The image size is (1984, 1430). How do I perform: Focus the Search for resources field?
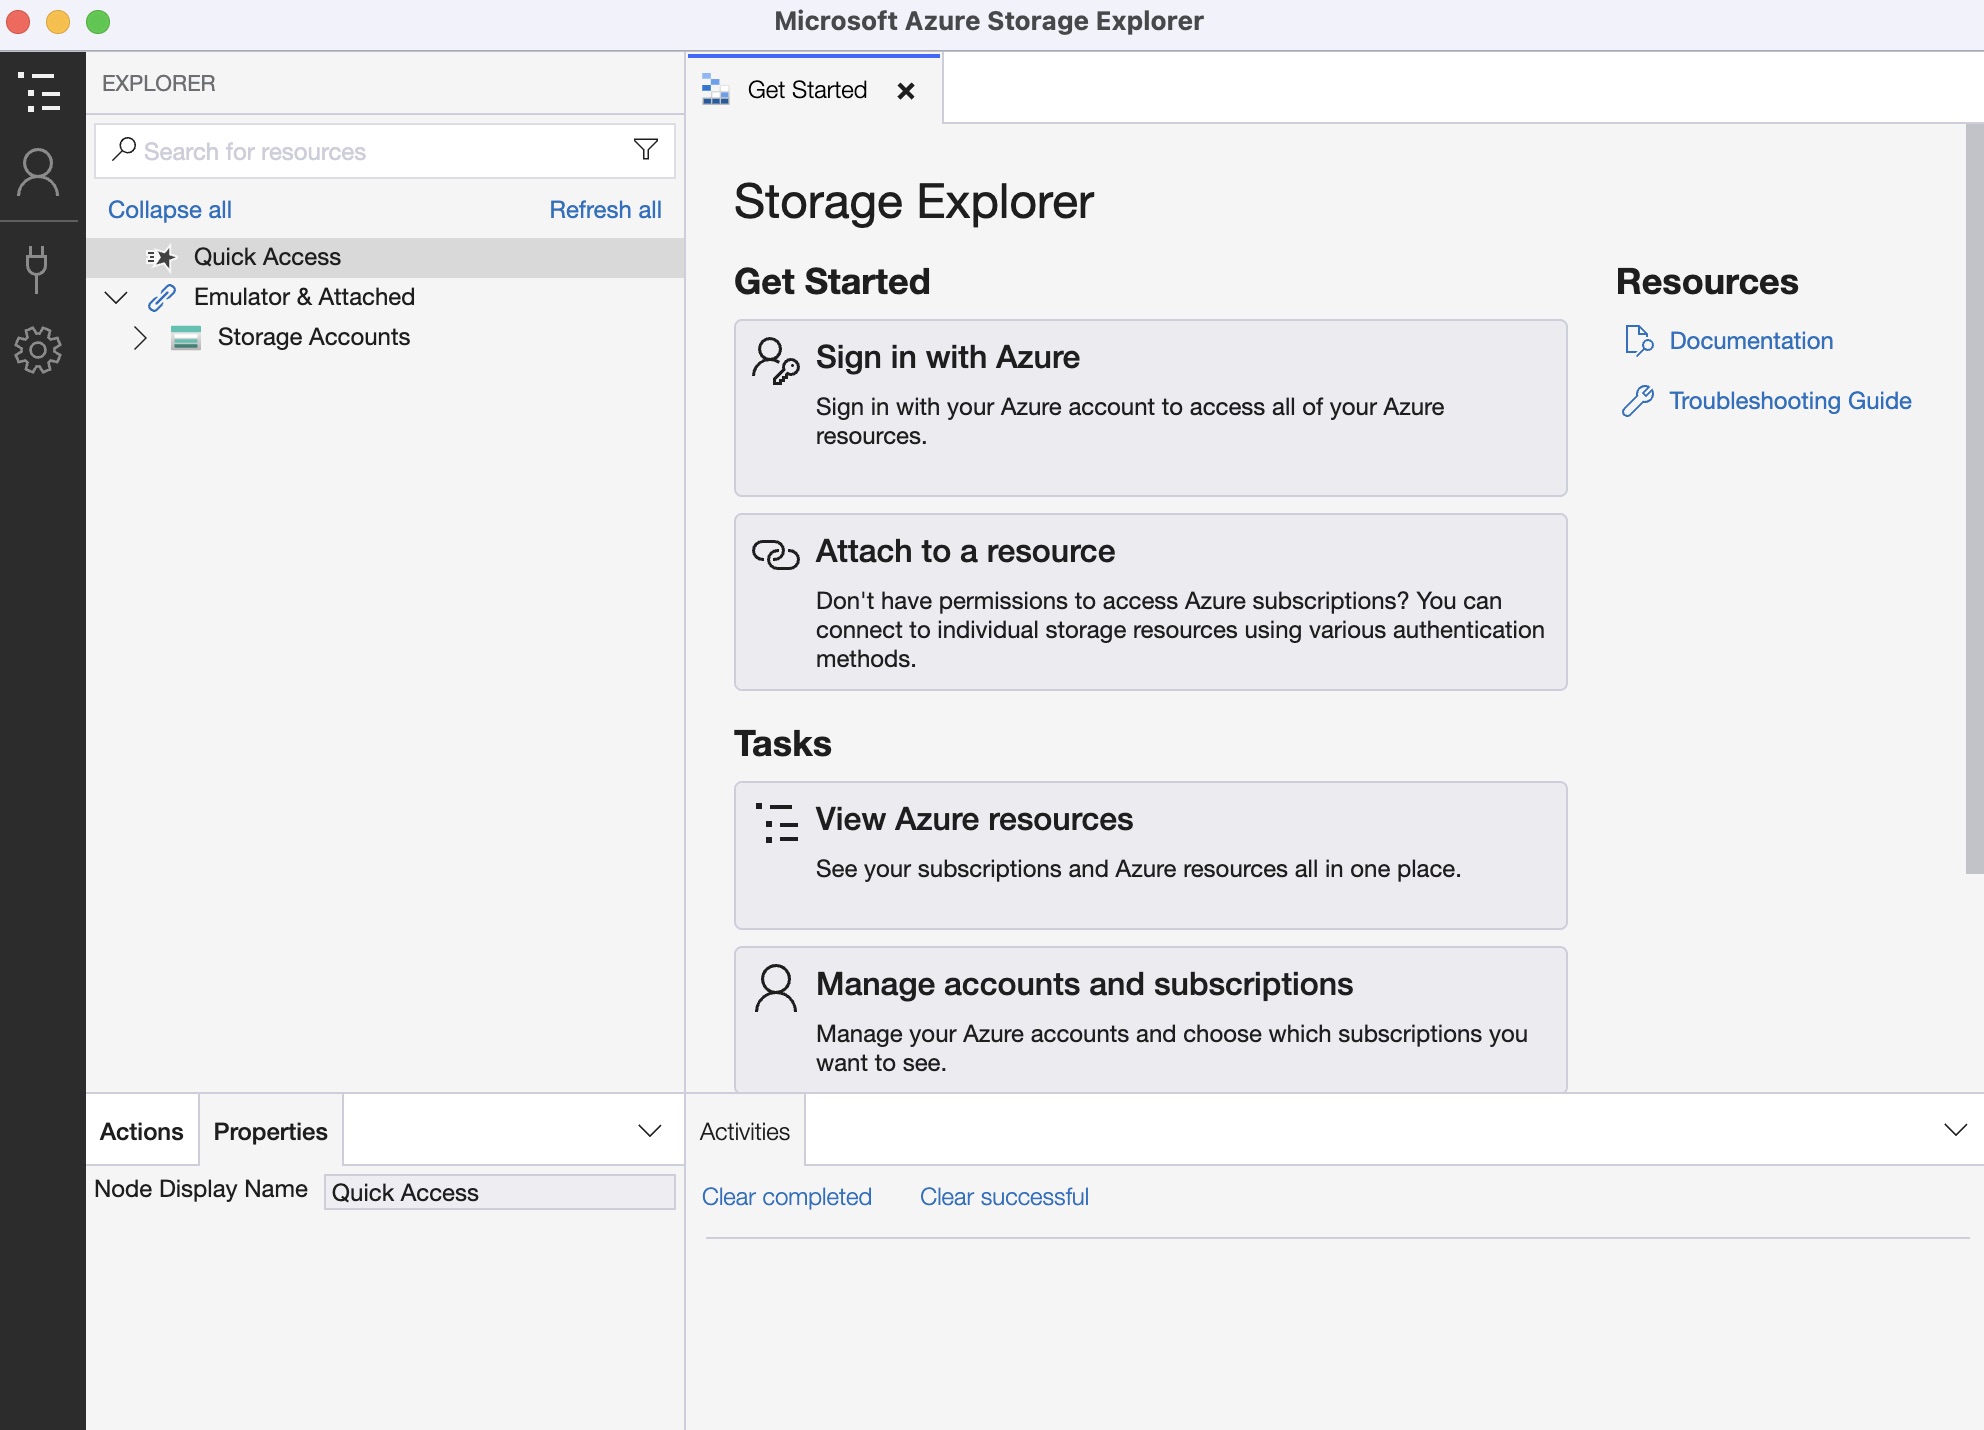pyautogui.click(x=385, y=151)
